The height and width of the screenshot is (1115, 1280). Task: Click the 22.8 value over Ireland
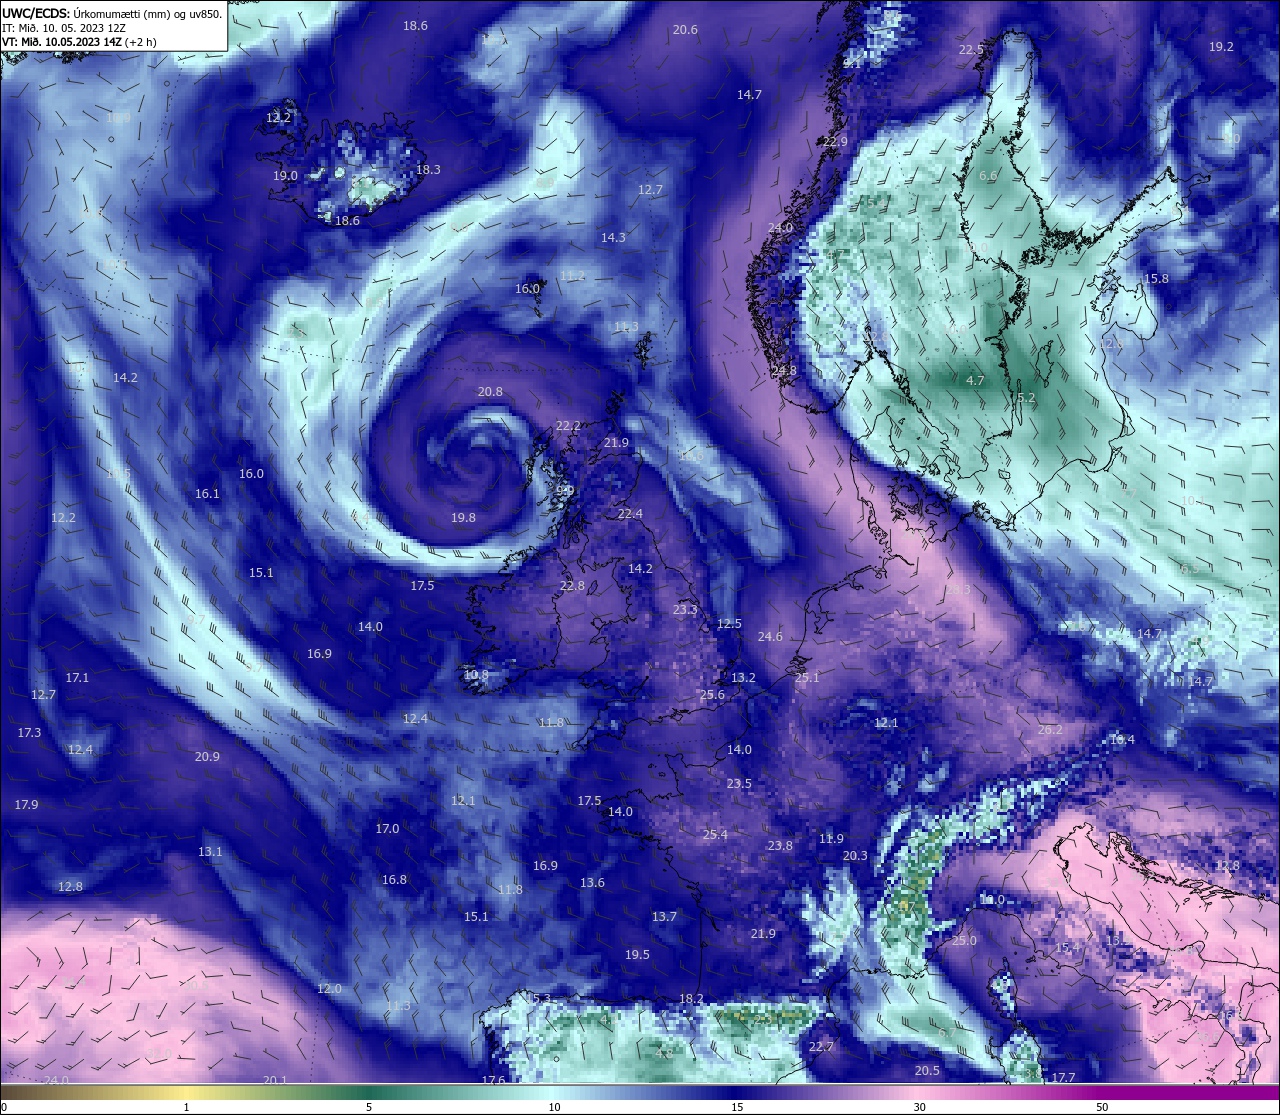[572, 586]
